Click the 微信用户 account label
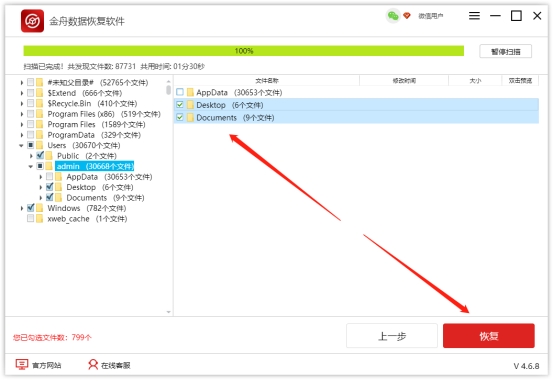Image resolution: width=554 pixels, height=381 pixels. click(x=430, y=16)
